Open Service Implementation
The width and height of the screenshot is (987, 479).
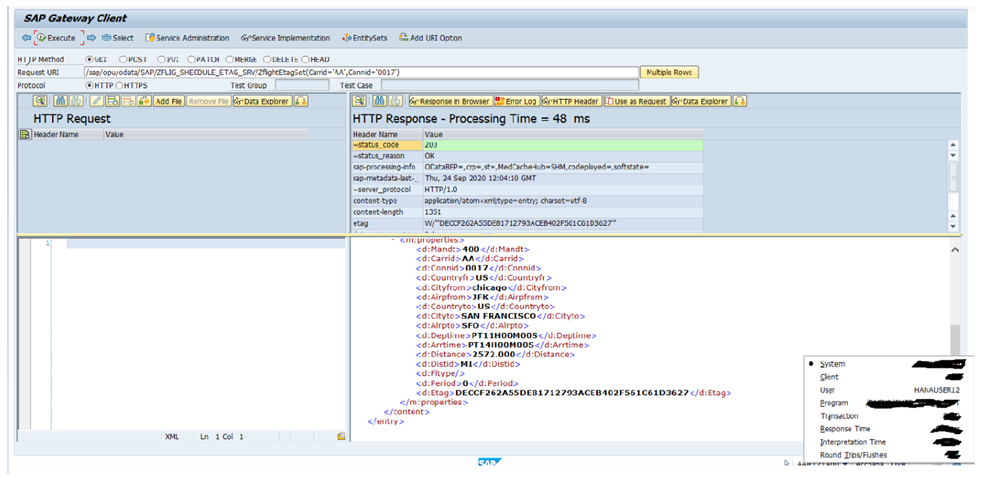[x=285, y=38]
